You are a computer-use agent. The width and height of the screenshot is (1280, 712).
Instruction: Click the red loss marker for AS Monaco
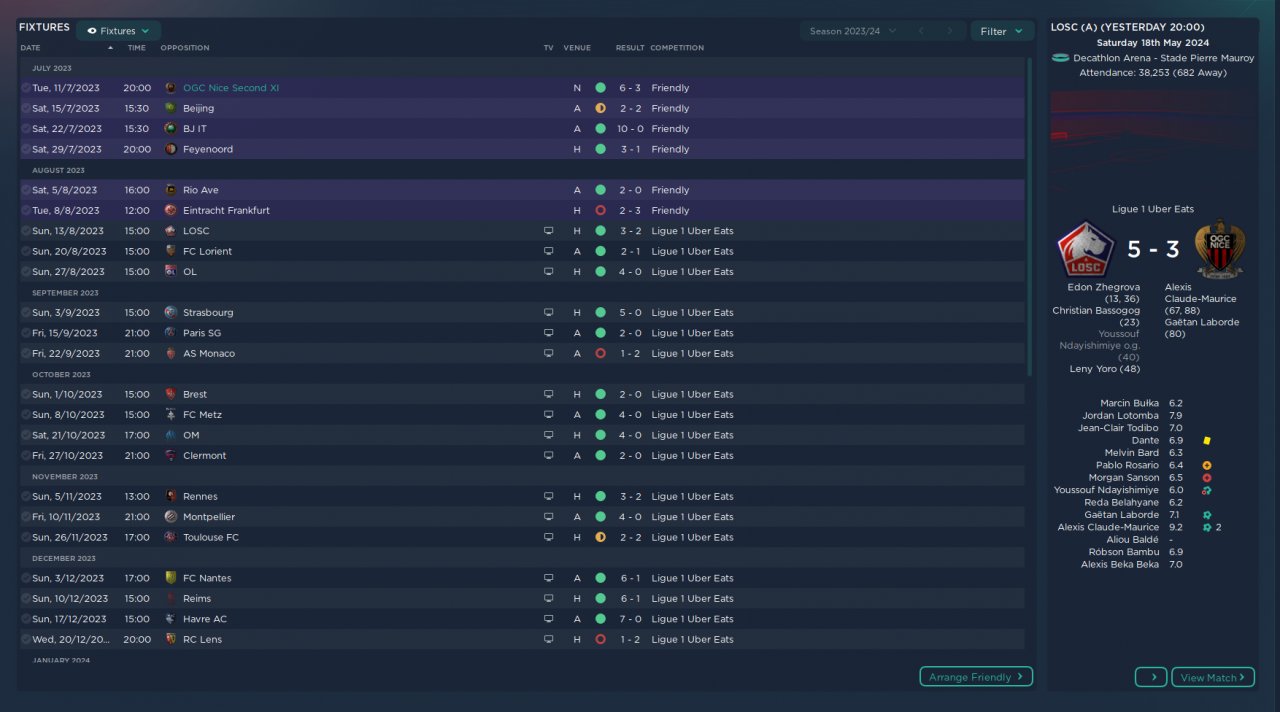click(600, 353)
